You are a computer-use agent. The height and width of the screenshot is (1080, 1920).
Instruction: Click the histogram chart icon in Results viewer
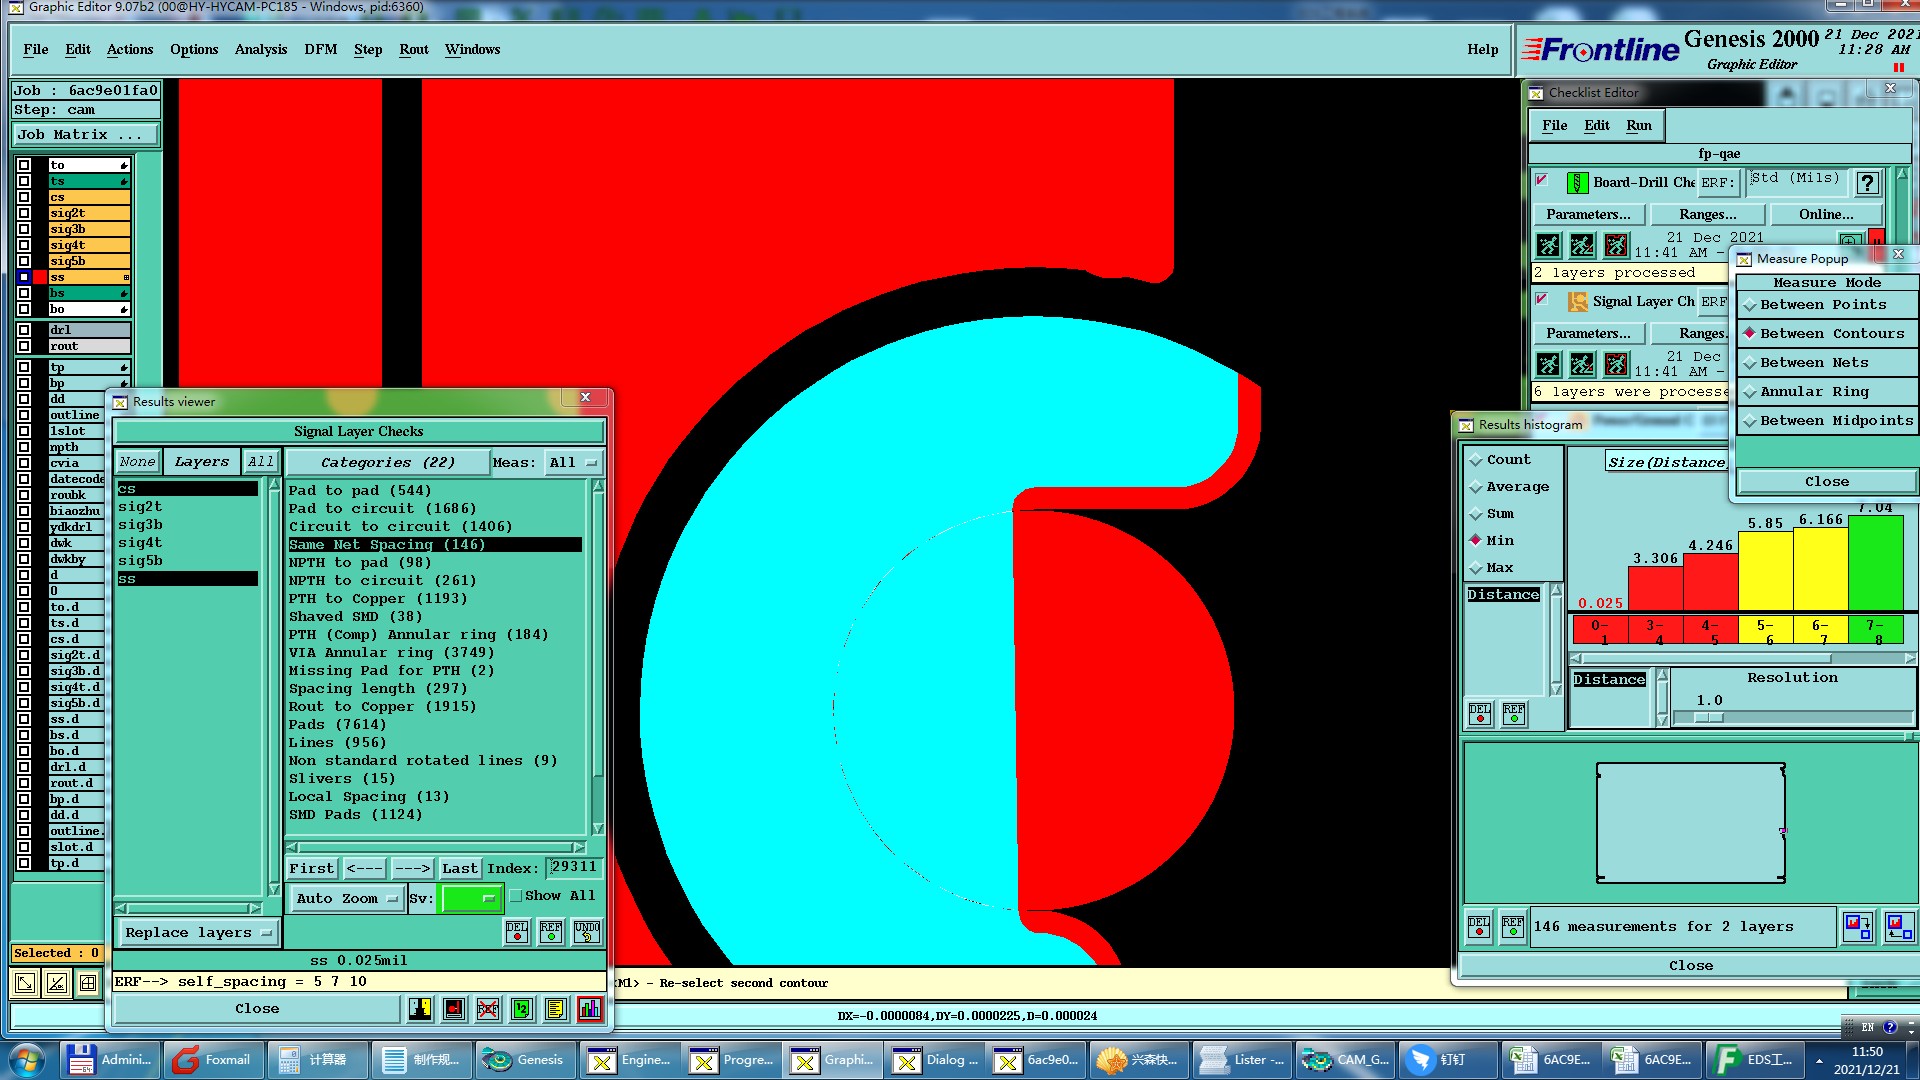589,1009
